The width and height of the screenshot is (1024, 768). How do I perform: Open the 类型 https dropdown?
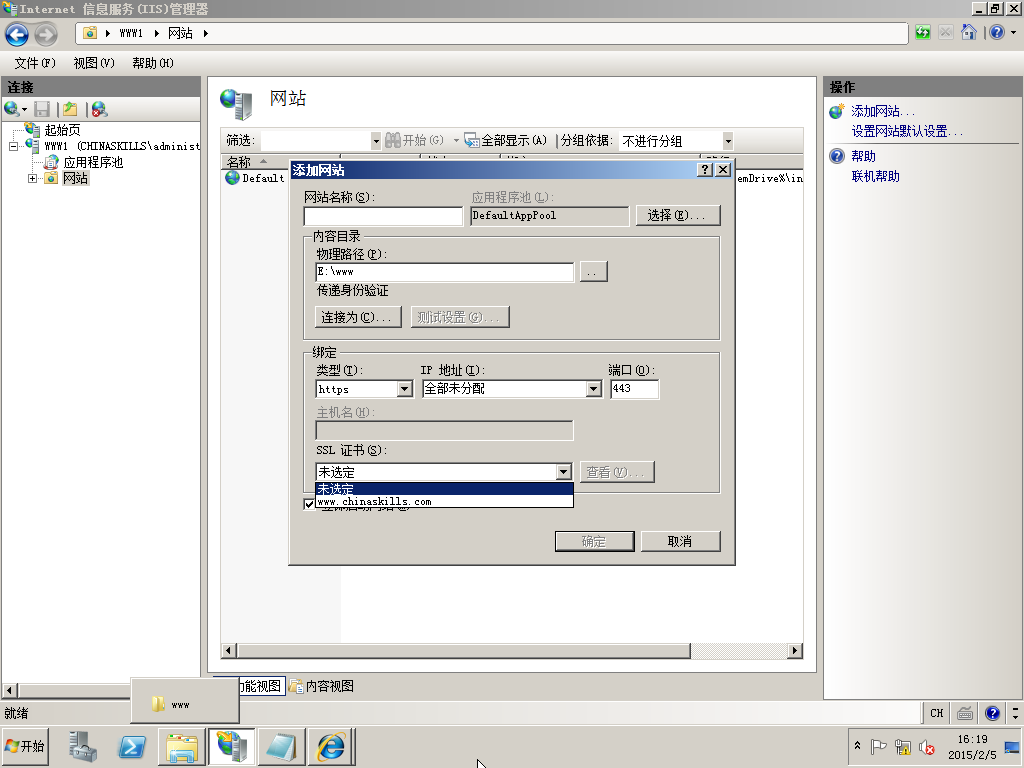click(x=405, y=389)
